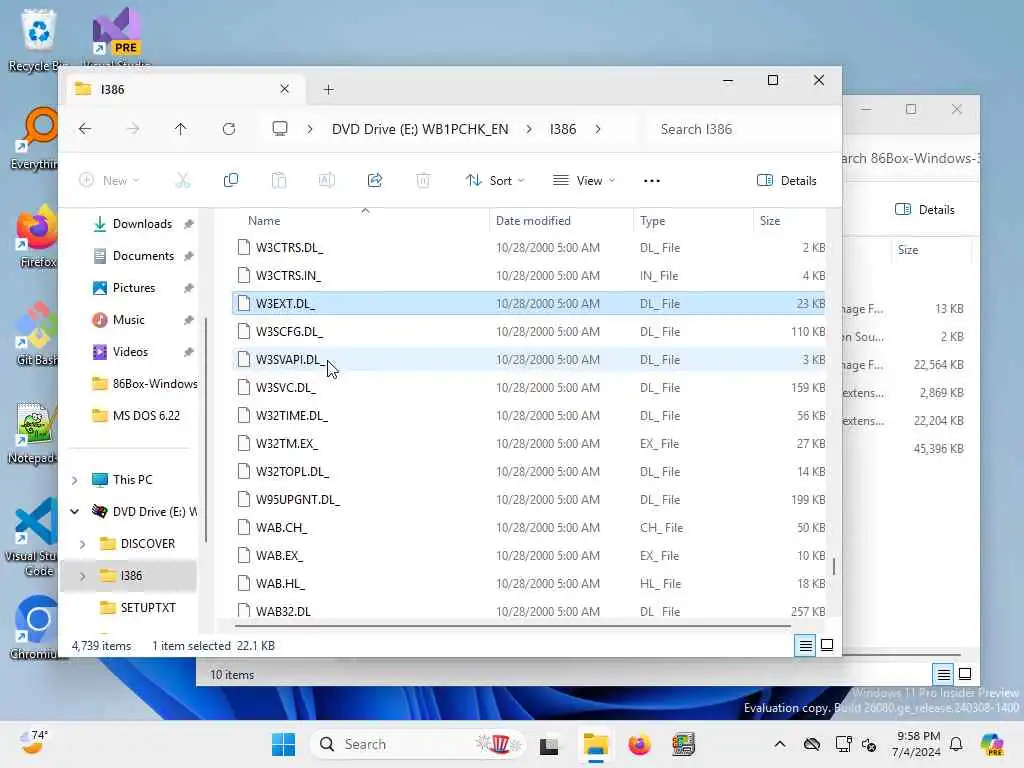The height and width of the screenshot is (768, 1024).
Task: Select the W3CTRS.DL_ file
Action: [529, 248]
